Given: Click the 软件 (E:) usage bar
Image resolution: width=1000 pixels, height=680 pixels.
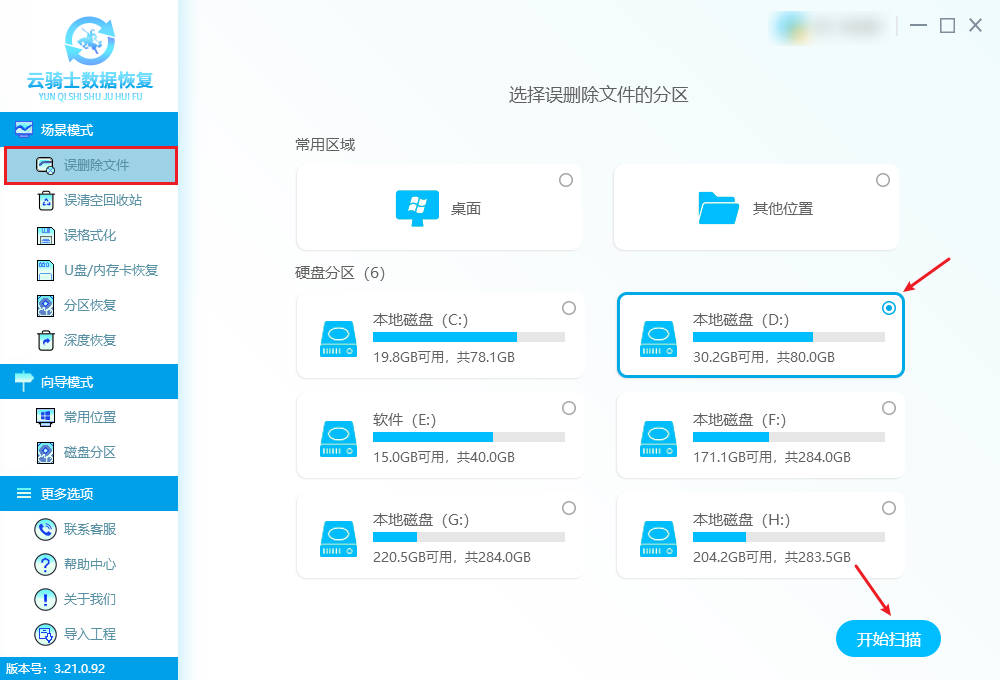Looking at the screenshot, I should (x=468, y=437).
